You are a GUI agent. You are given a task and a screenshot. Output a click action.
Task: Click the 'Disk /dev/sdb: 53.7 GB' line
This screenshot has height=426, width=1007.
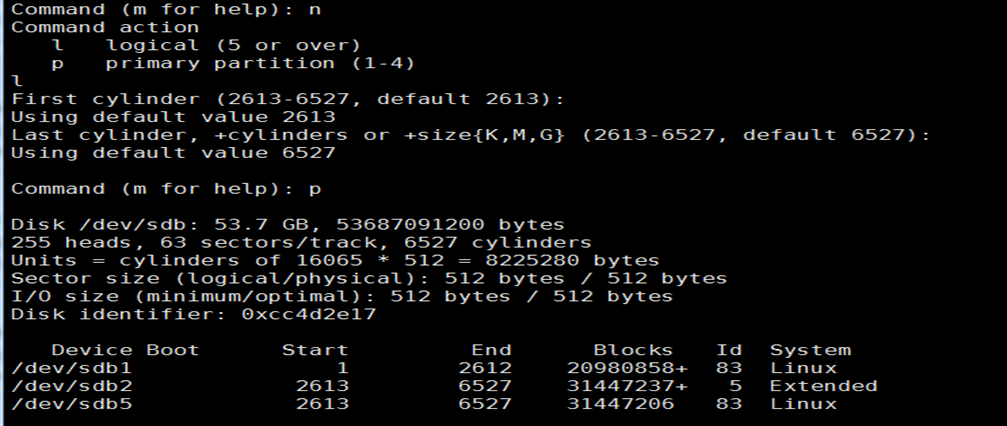[288, 225]
